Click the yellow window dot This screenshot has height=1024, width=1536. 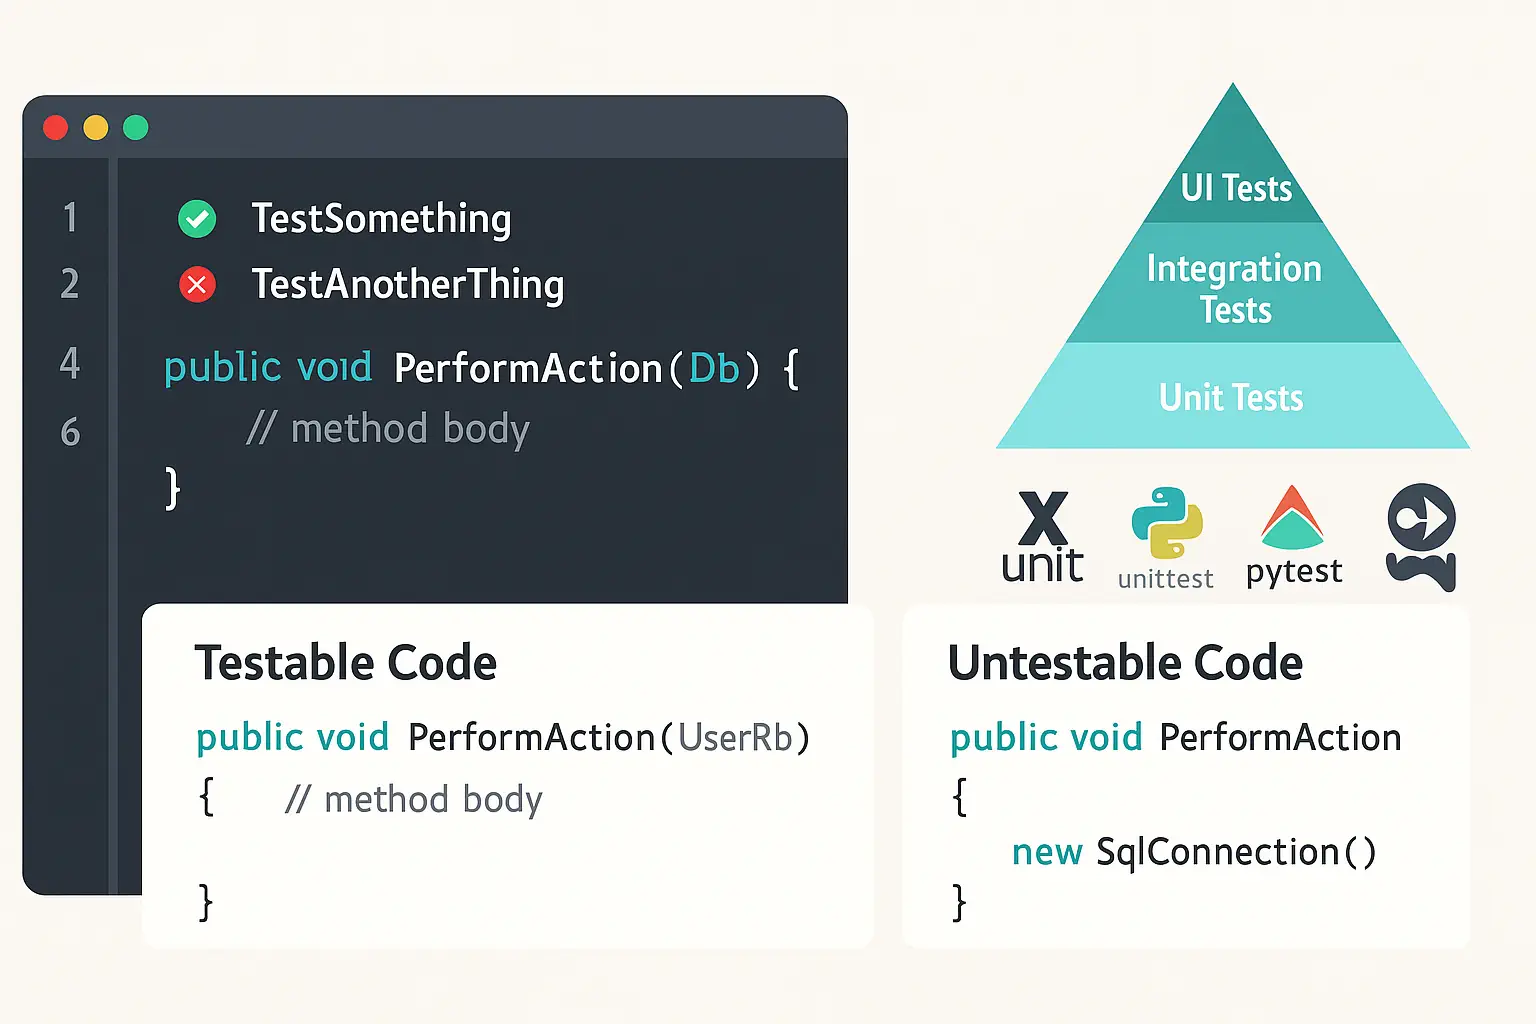pyautogui.click(x=96, y=128)
